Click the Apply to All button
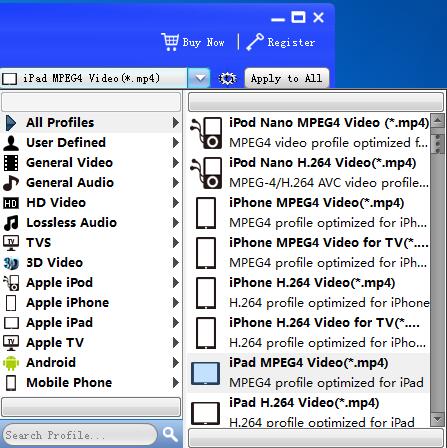 pos(287,79)
